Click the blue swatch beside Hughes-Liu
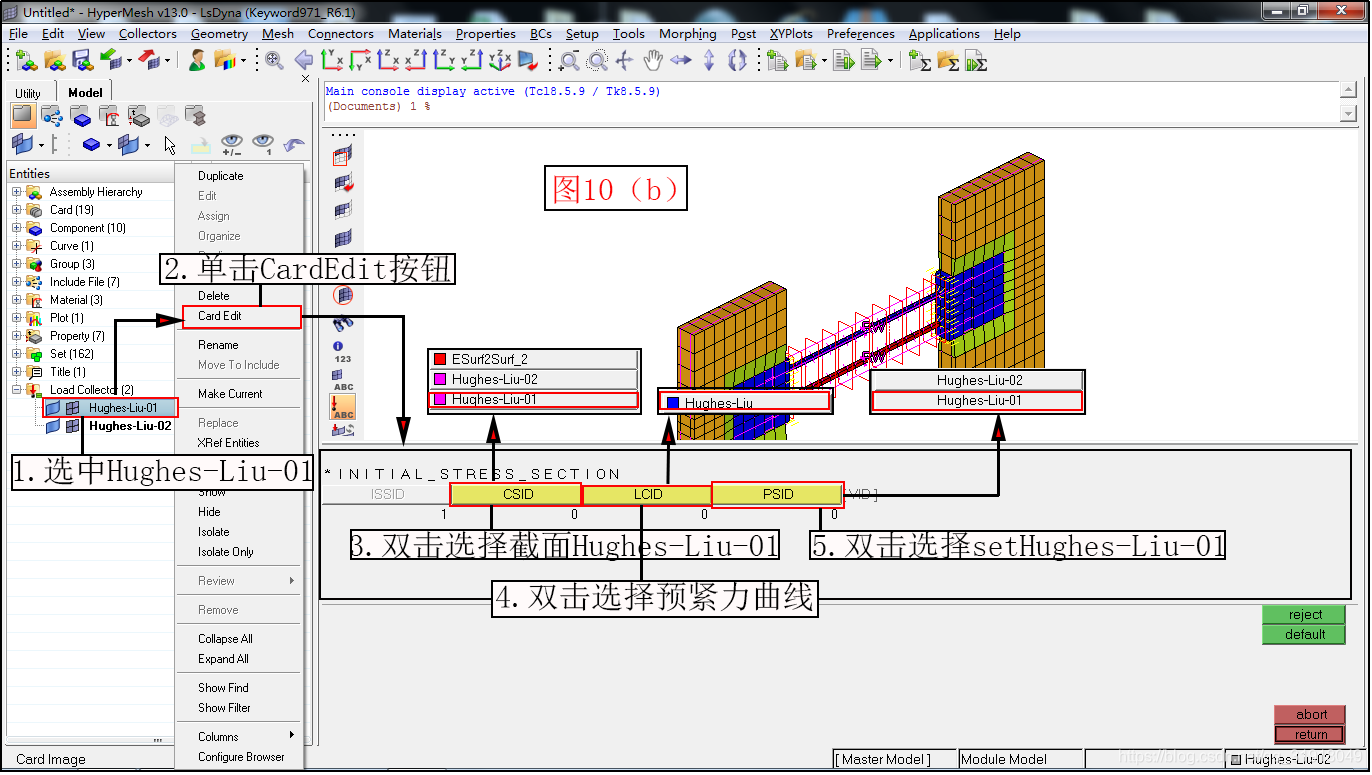Screen dimensions: 1372x775 (x=672, y=403)
